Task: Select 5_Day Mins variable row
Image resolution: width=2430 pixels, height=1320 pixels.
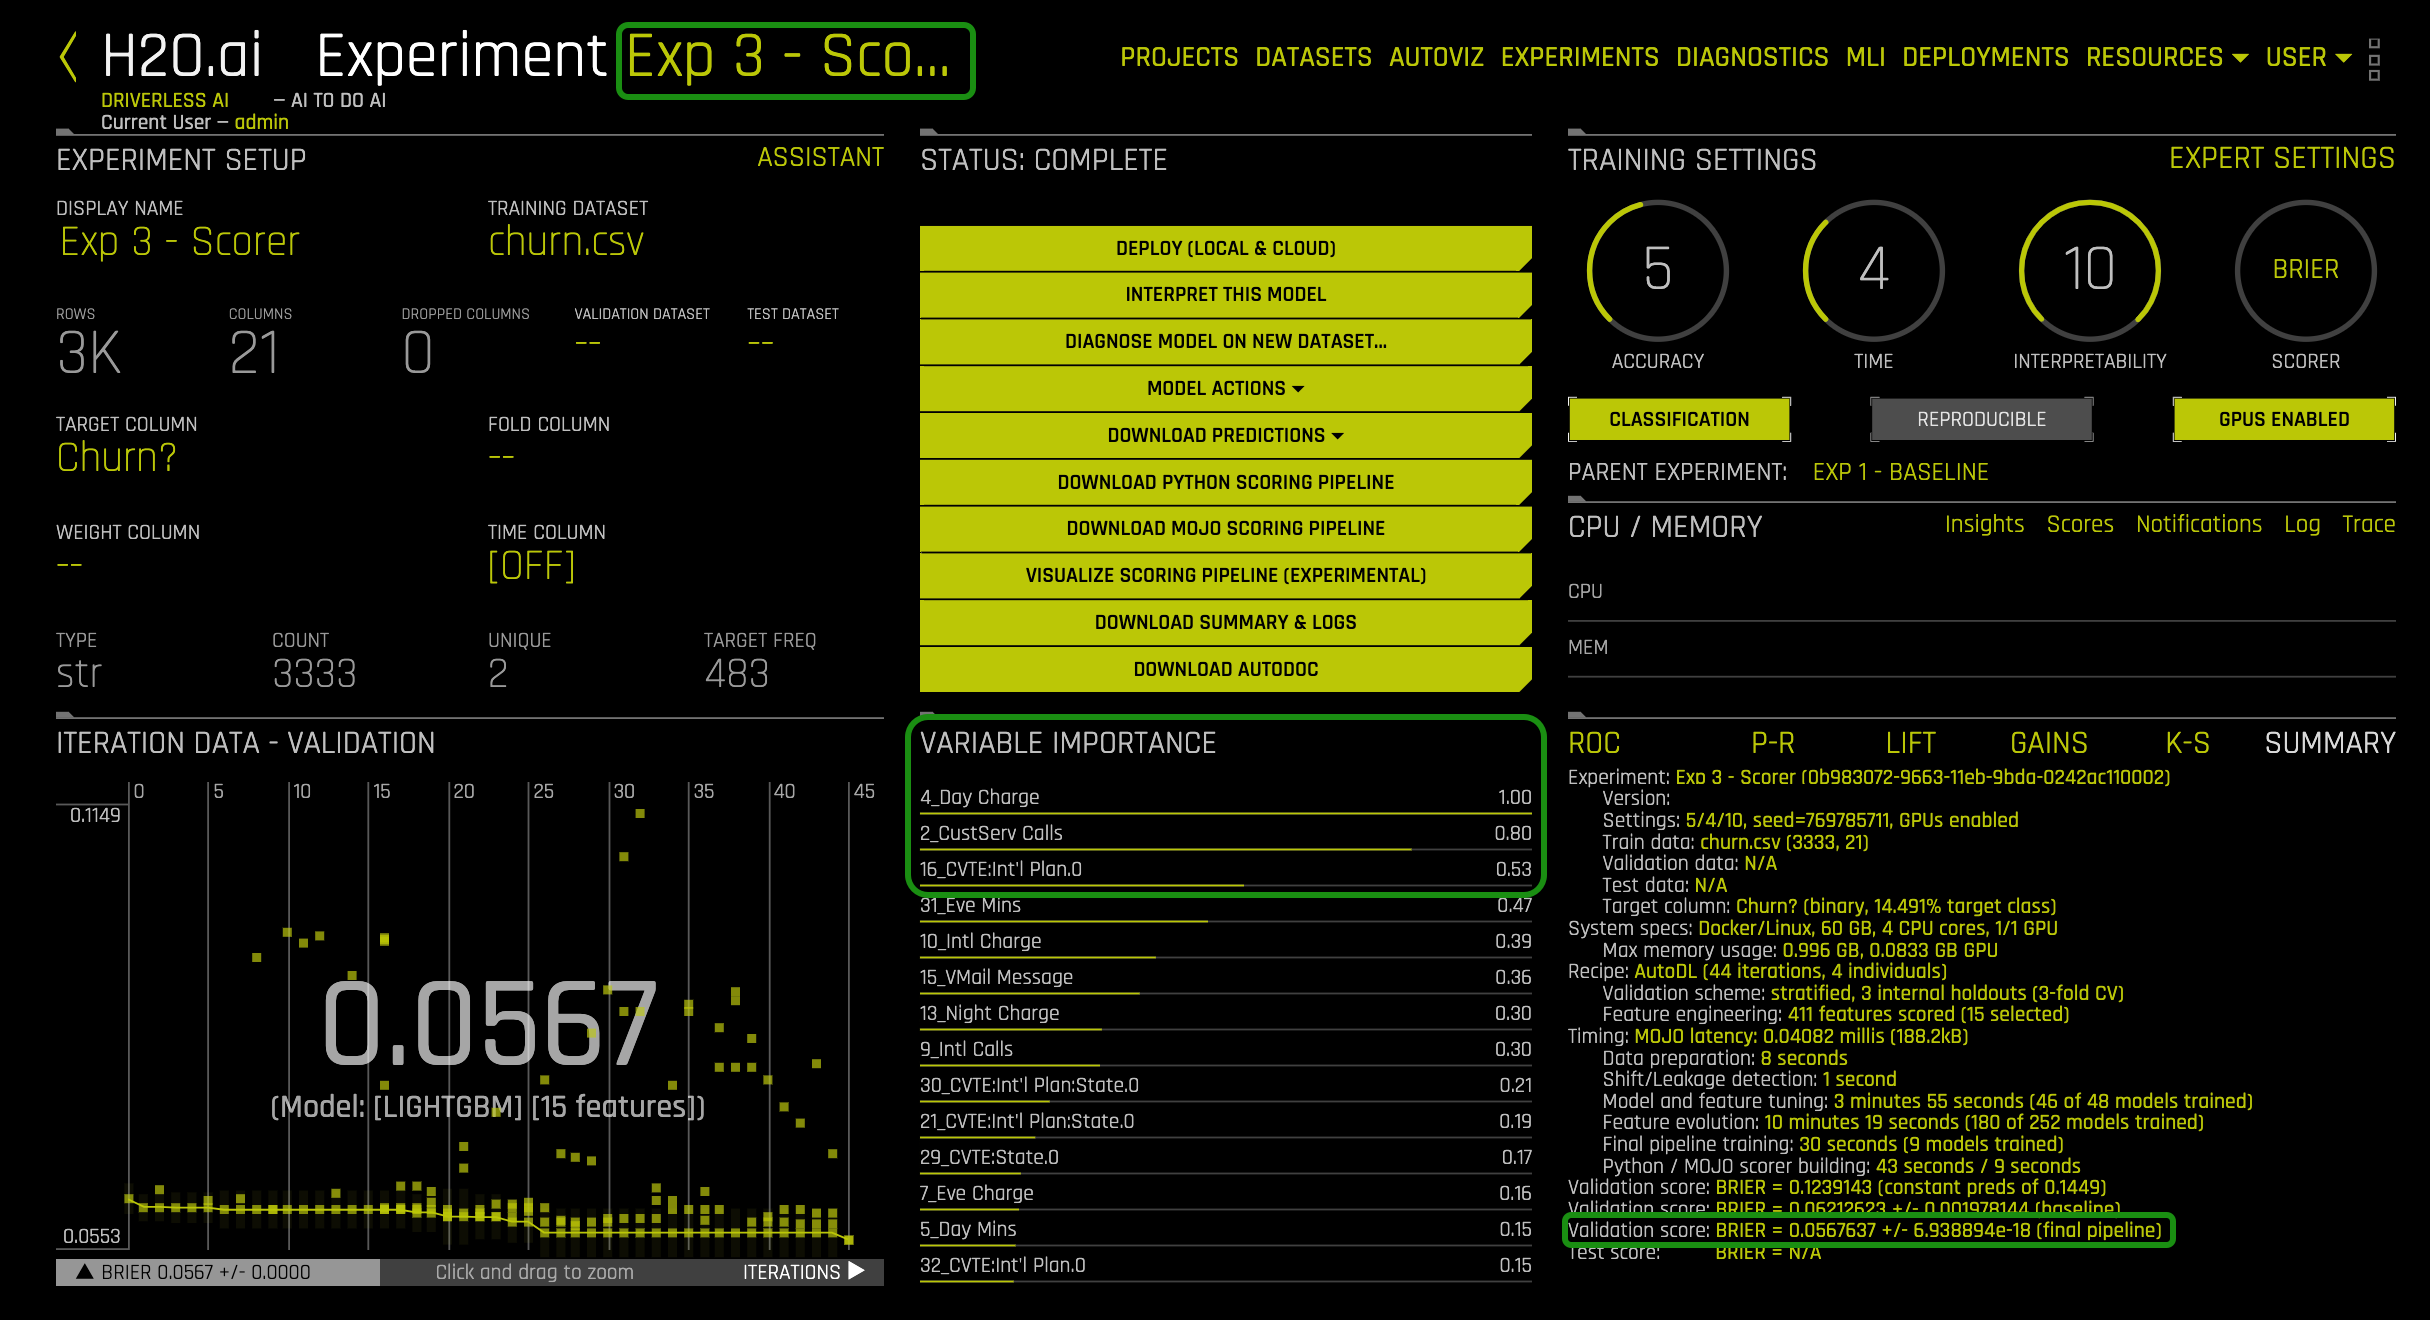Action: tap(1225, 1229)
